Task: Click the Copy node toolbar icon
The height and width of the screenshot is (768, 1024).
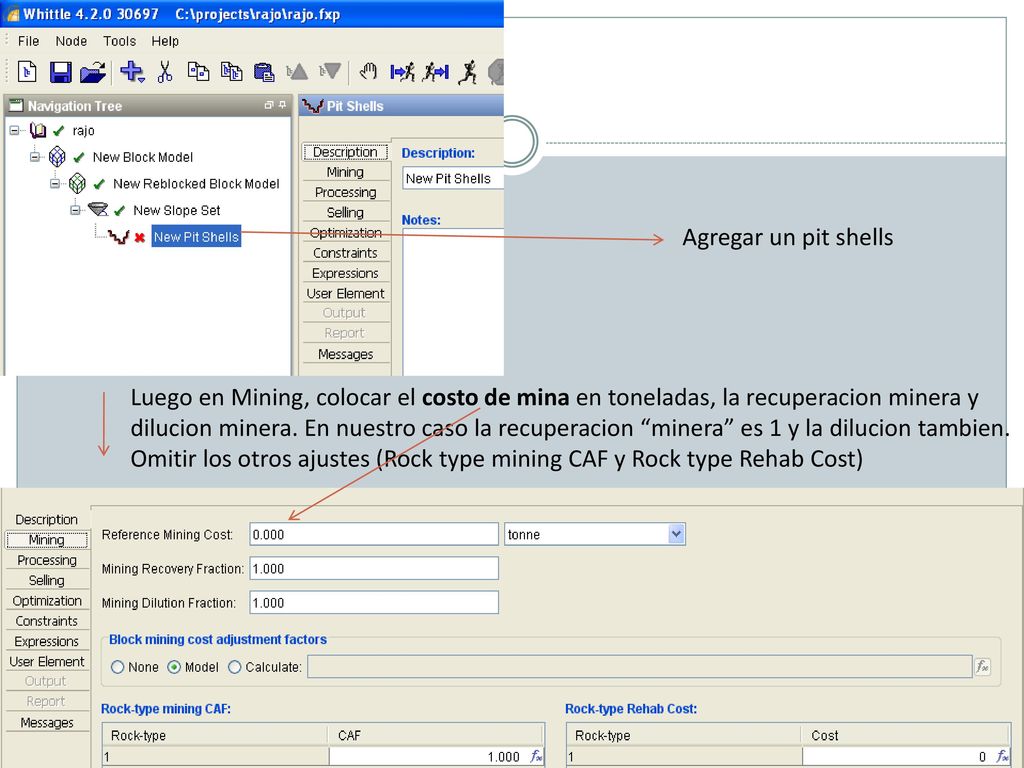Action: (x=198, y=71)
